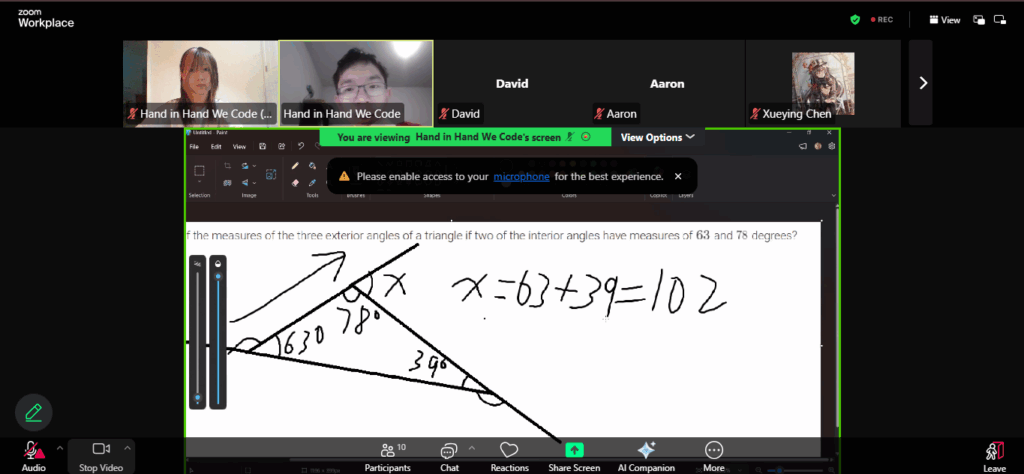The height and width of the screenshot is (474, 1024).
Task: Open the Reactions heart icon
Action: [509, 451]
